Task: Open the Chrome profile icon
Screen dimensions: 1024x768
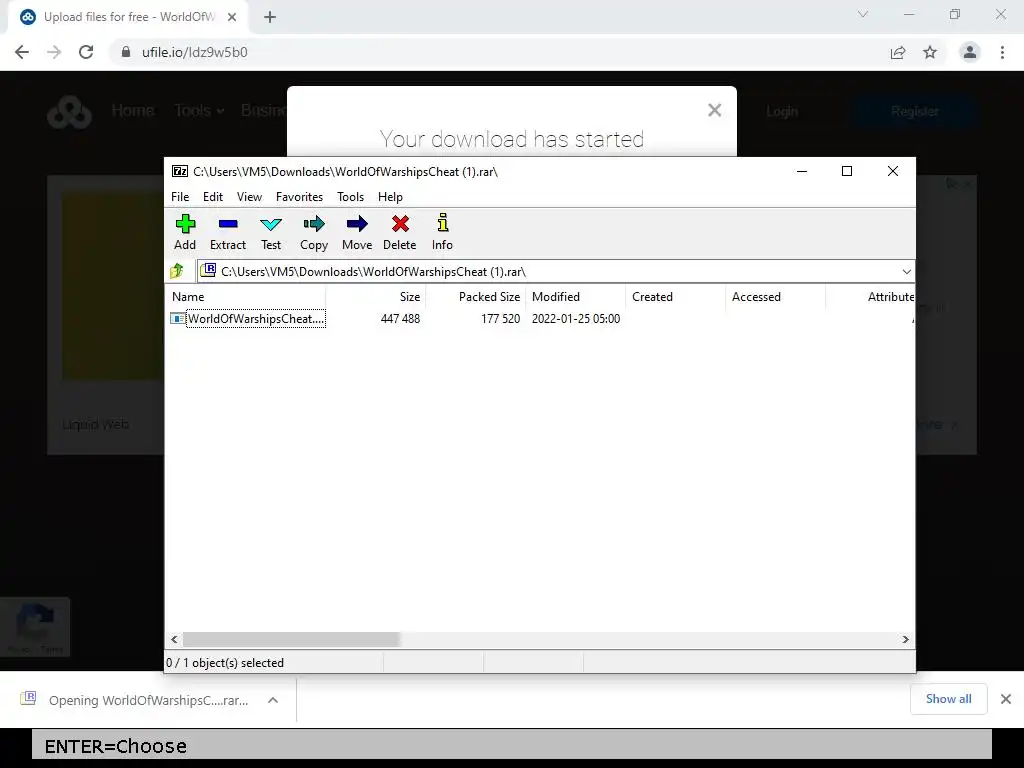Action: point(970,52)
